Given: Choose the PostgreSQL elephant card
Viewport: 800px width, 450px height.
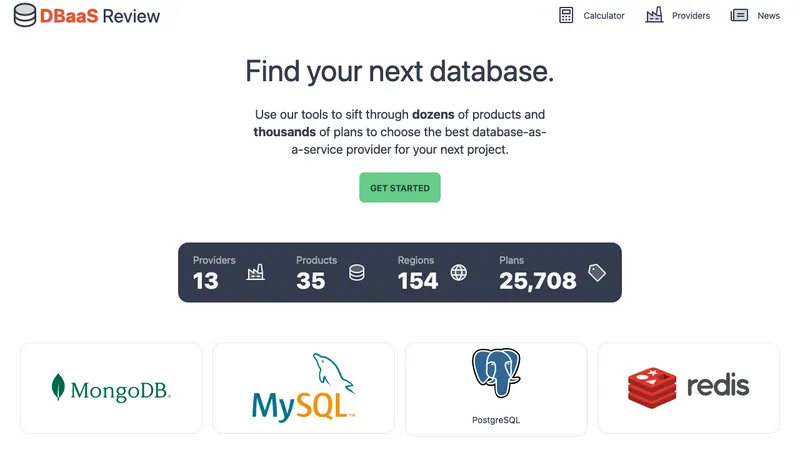Looking at the screenshot, I should point(496,388).
